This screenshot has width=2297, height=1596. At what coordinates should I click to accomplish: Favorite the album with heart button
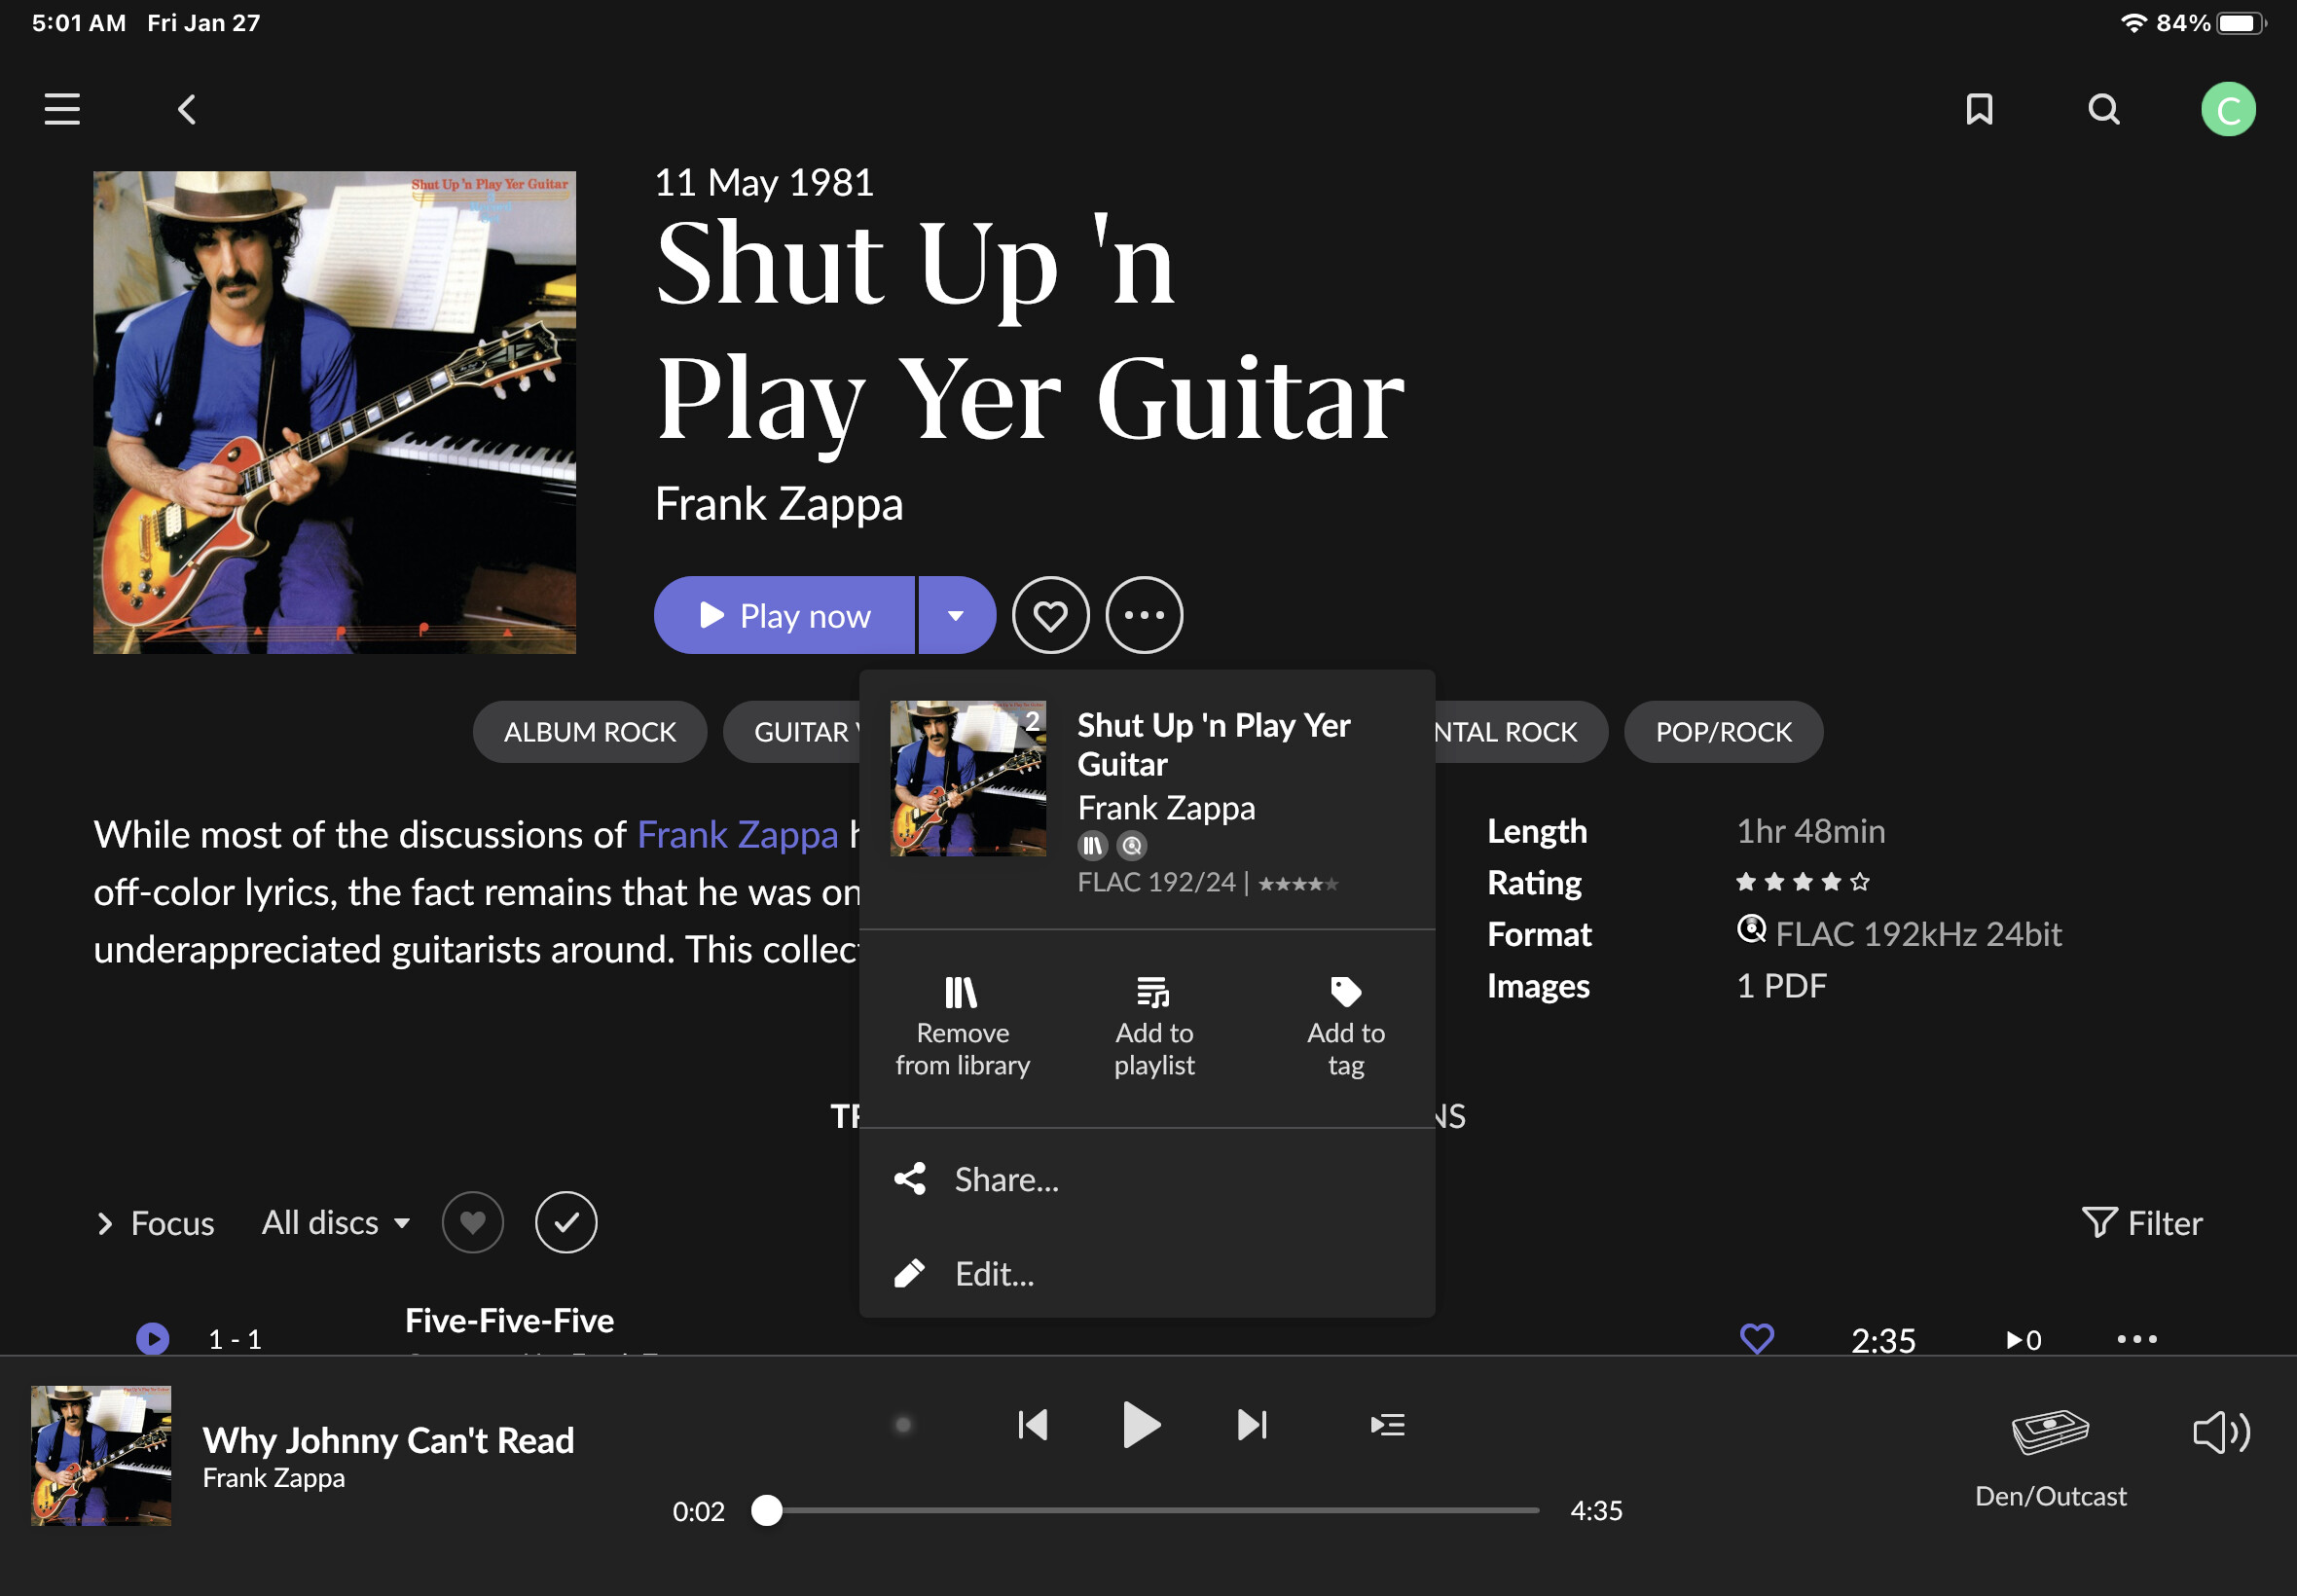coord(1050,615)
